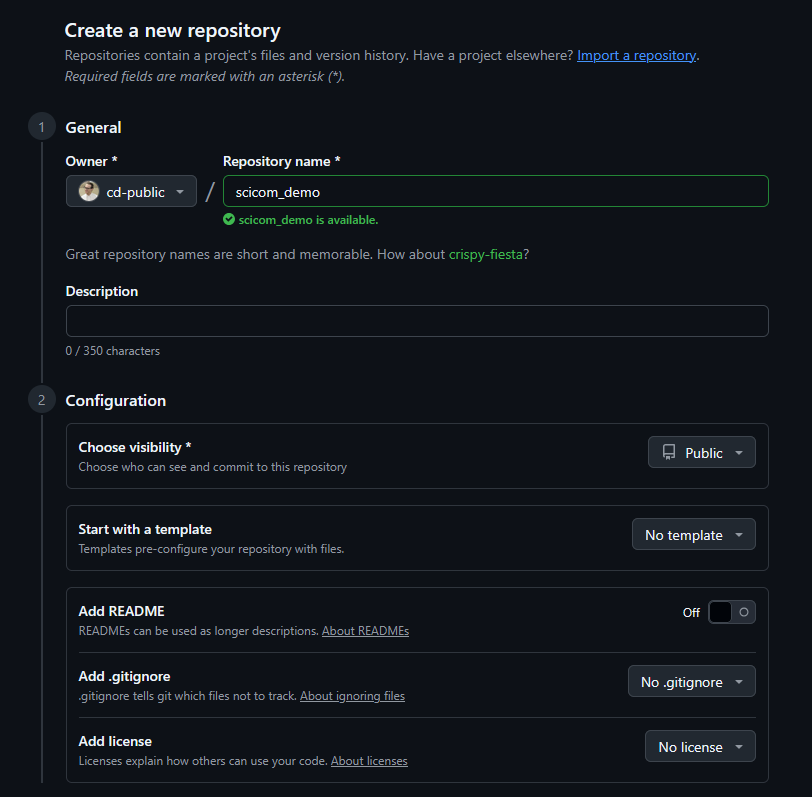
Task: Use the suggested name crispy-fiesta
Action: point(486,255)
